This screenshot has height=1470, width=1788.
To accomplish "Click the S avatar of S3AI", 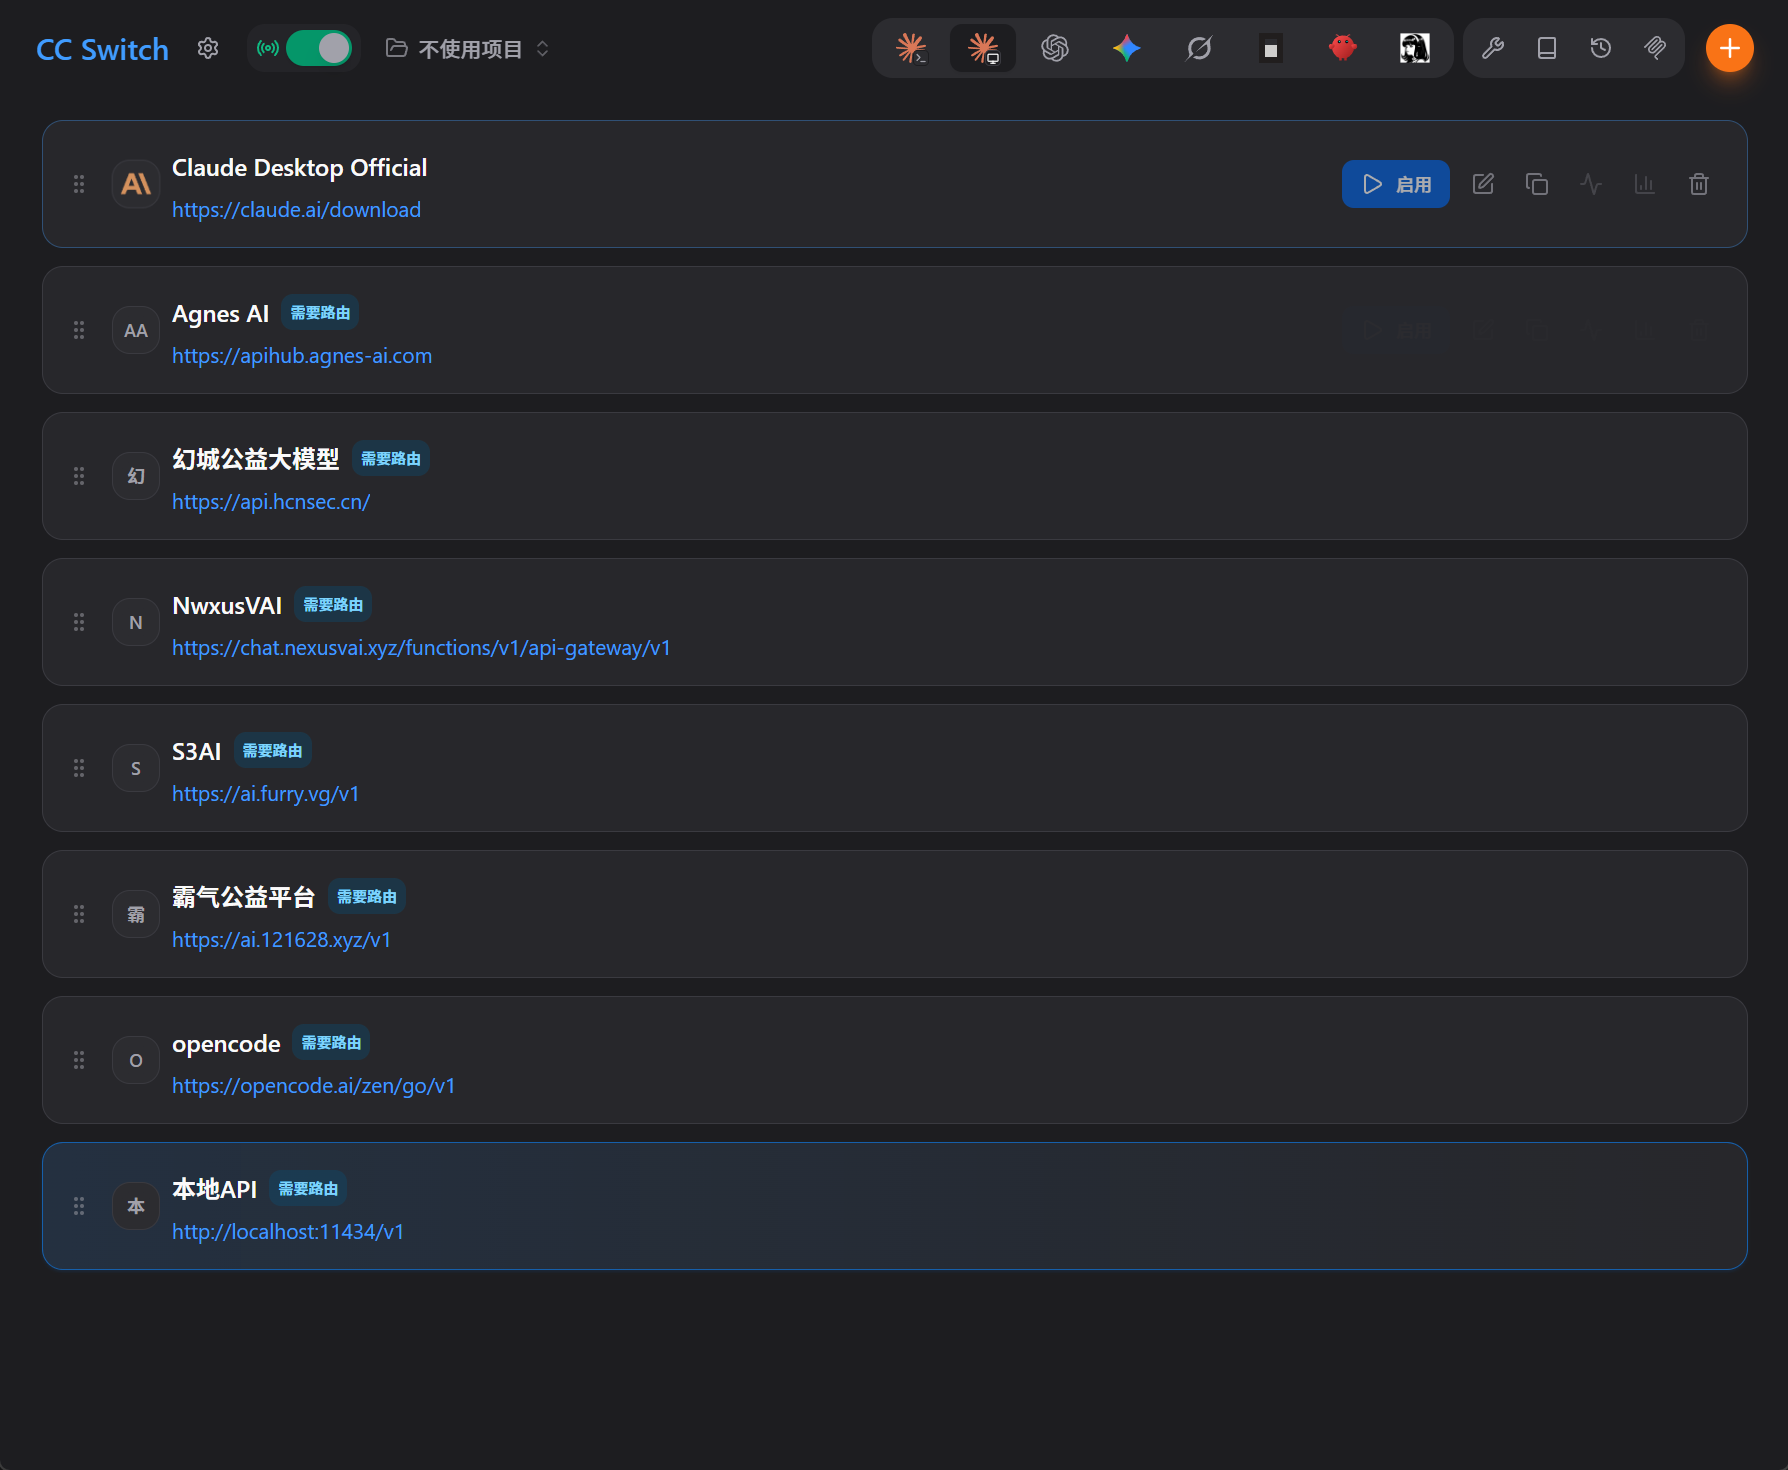I will coord(136,768).
